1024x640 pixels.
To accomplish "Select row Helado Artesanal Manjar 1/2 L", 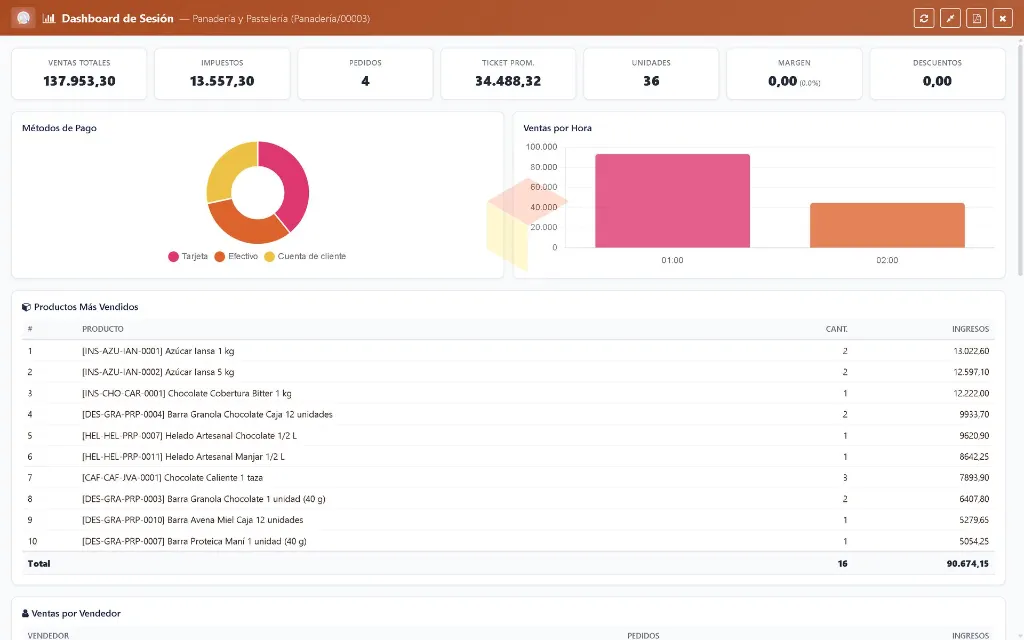I will coord(508,456).
